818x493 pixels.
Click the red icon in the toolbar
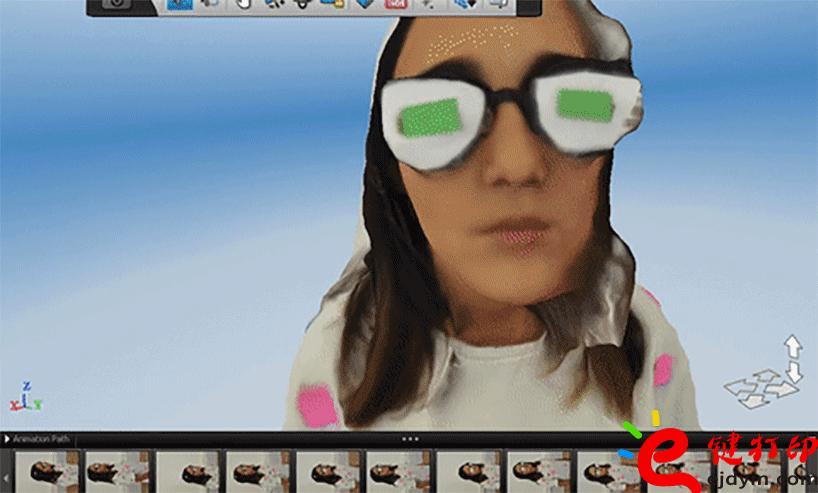(x=396, y=5)
